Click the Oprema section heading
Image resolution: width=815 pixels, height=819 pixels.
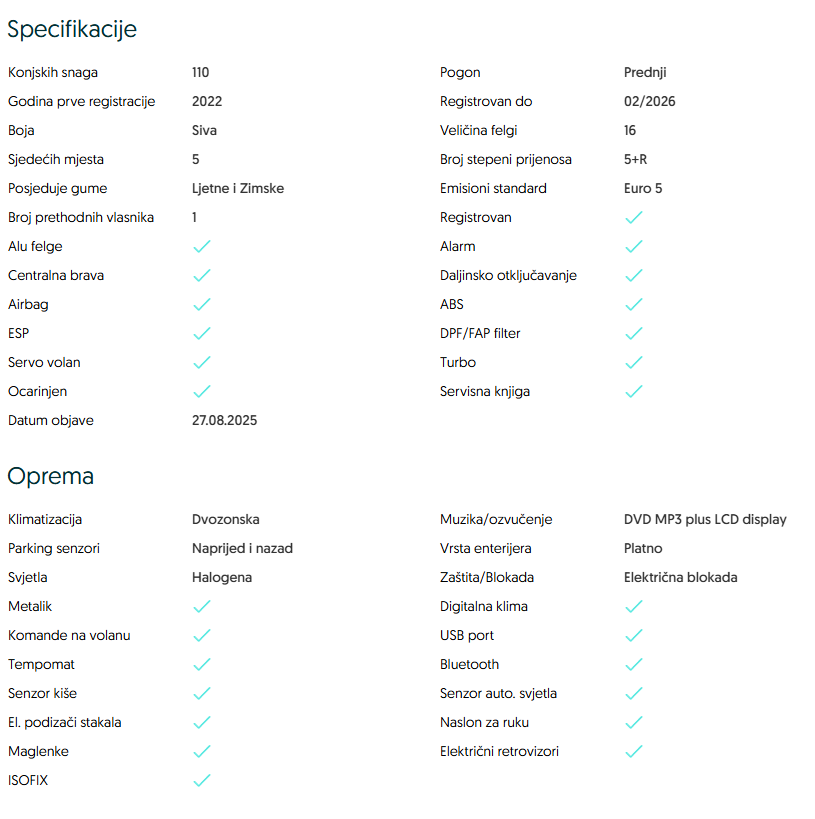[x=51, y=476]
